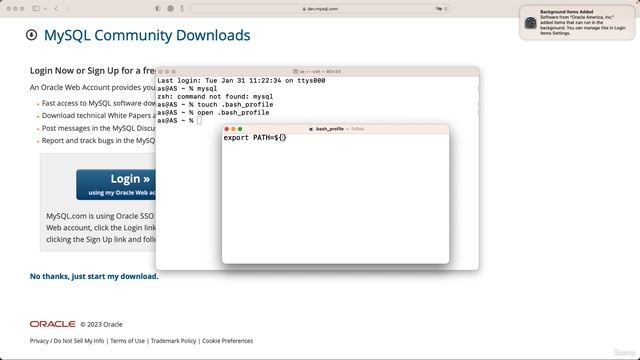
Task: Toggle the Safari sidebar icon
Action: [x=36, y=9]
